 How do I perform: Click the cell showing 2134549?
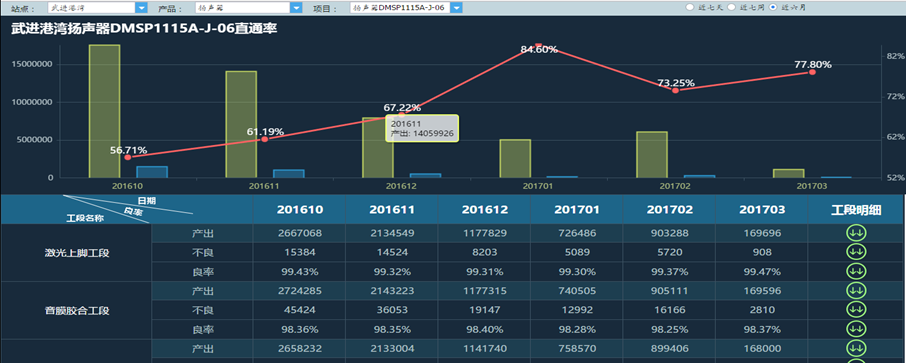pos(392,234)
